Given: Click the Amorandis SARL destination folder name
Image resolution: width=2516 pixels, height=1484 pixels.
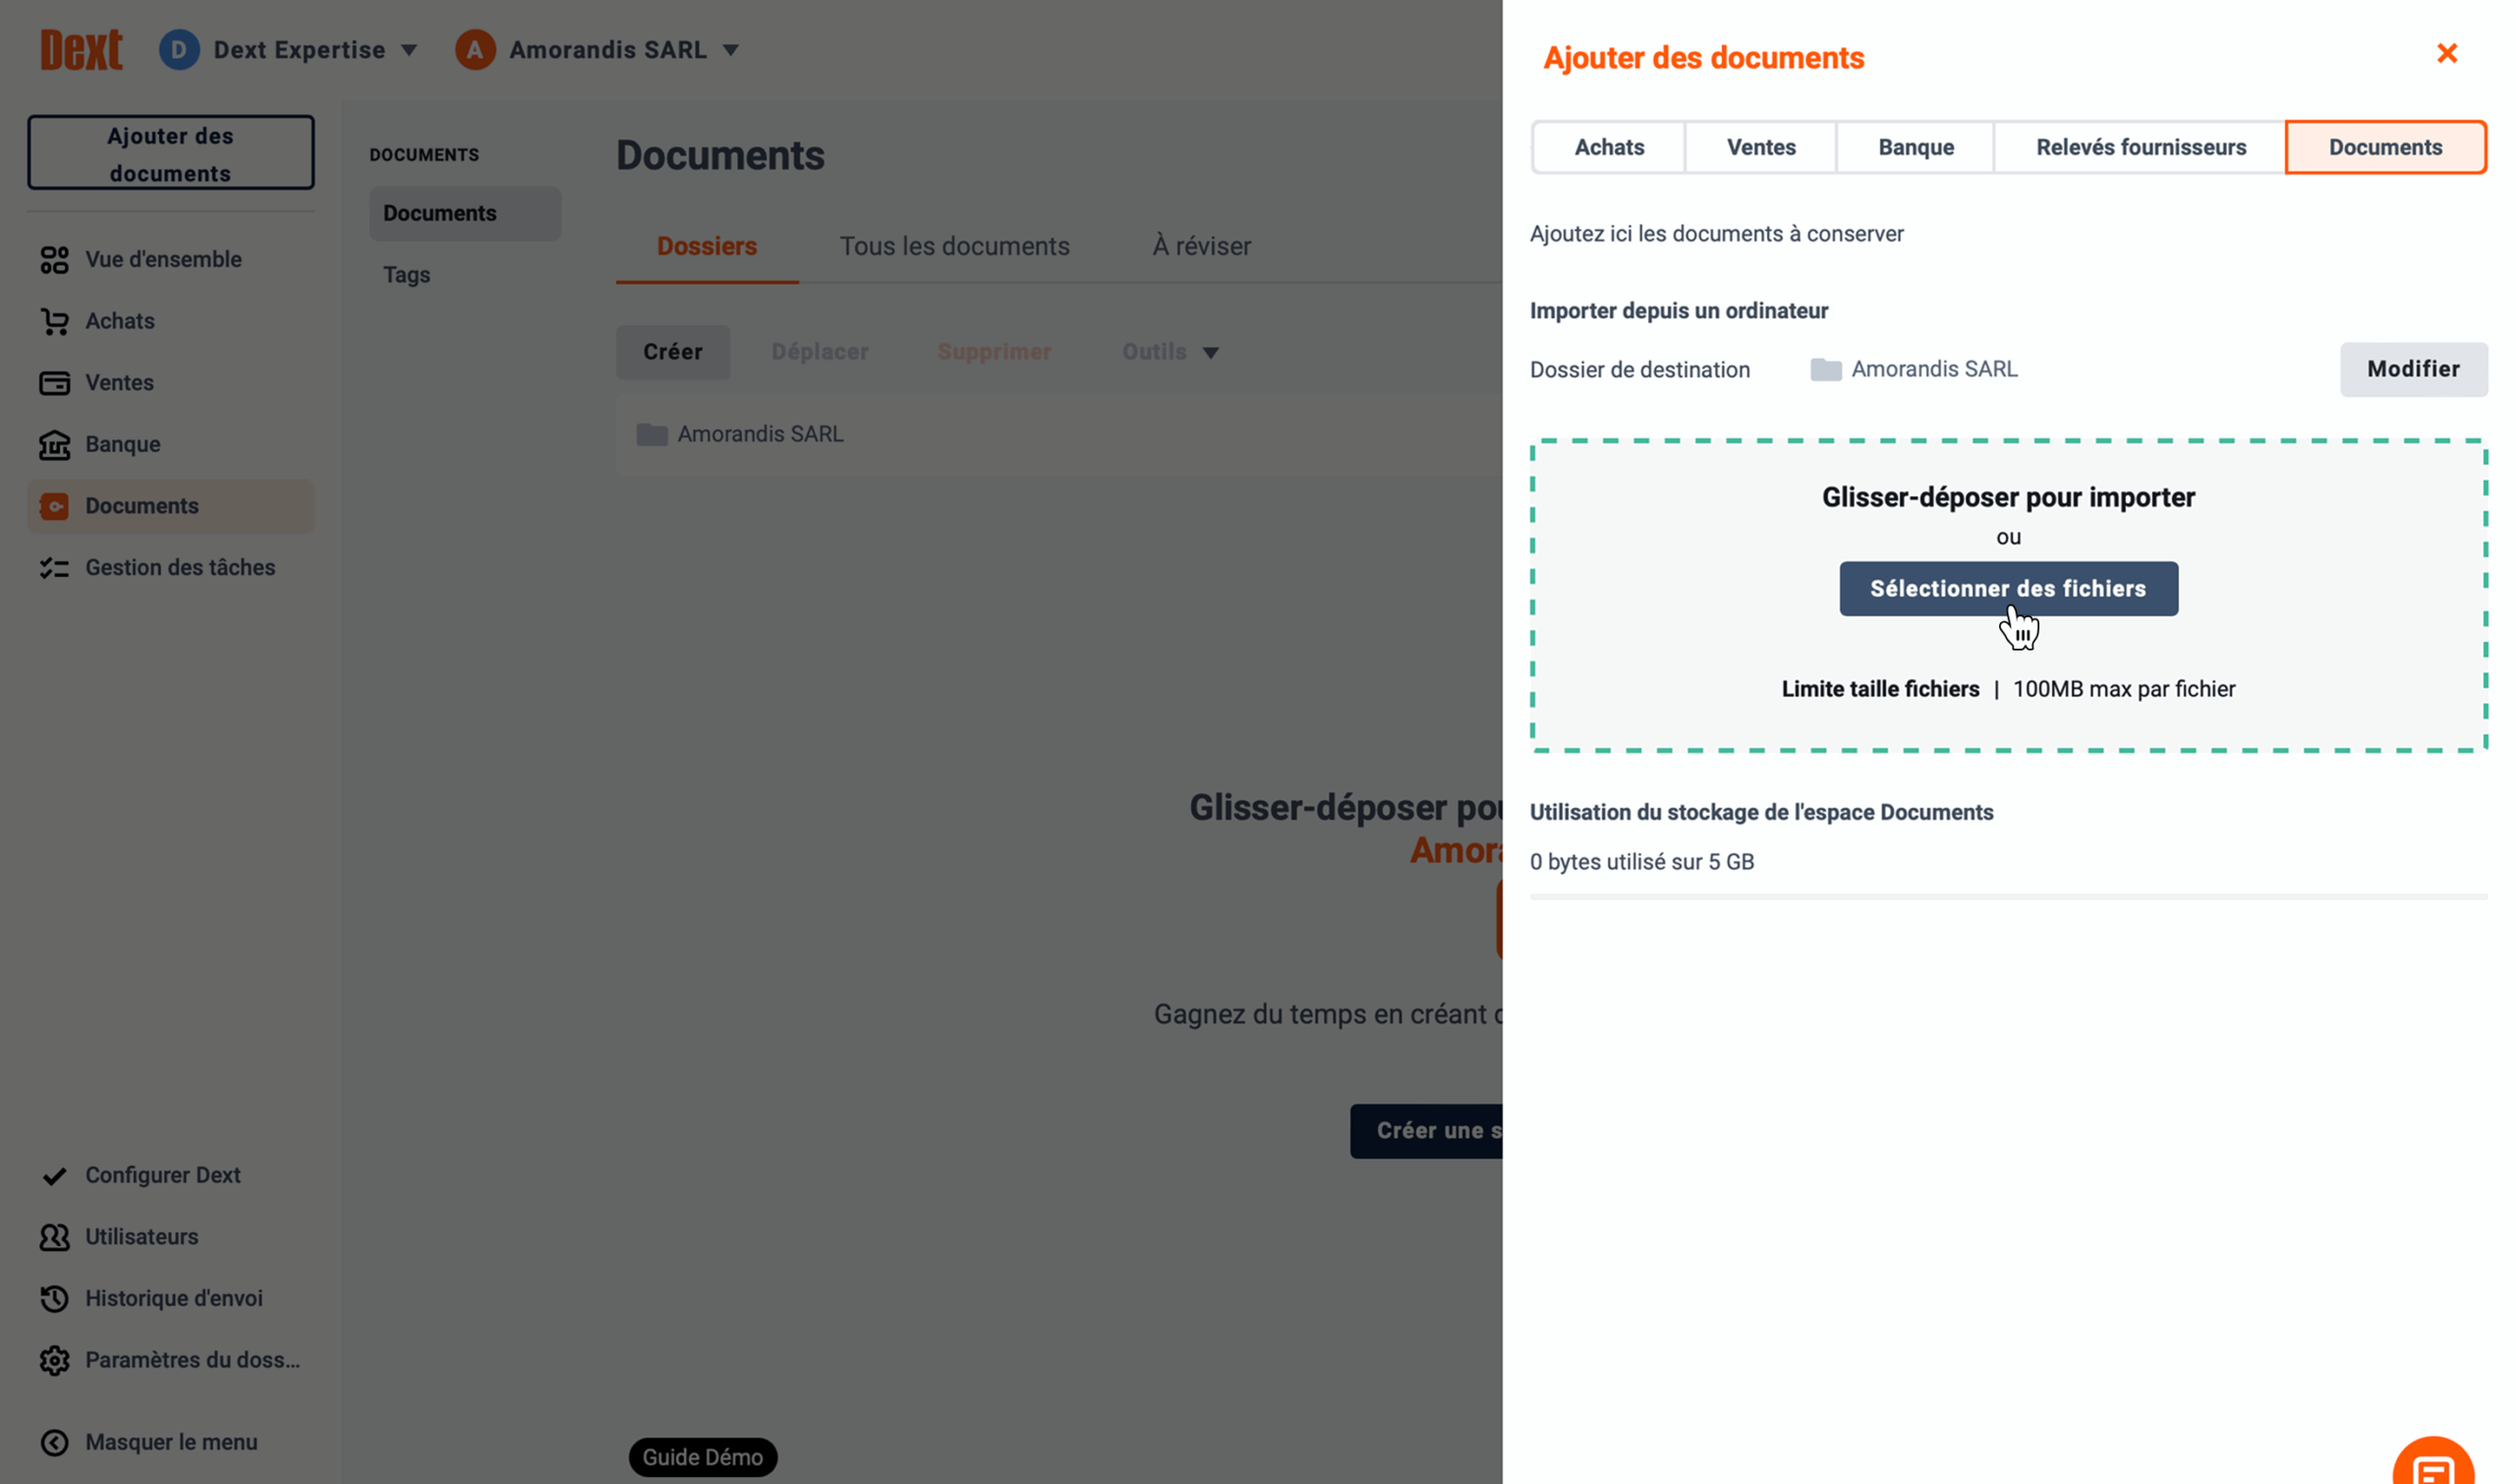Looking at the screenshot, I should click(1934, 370).
